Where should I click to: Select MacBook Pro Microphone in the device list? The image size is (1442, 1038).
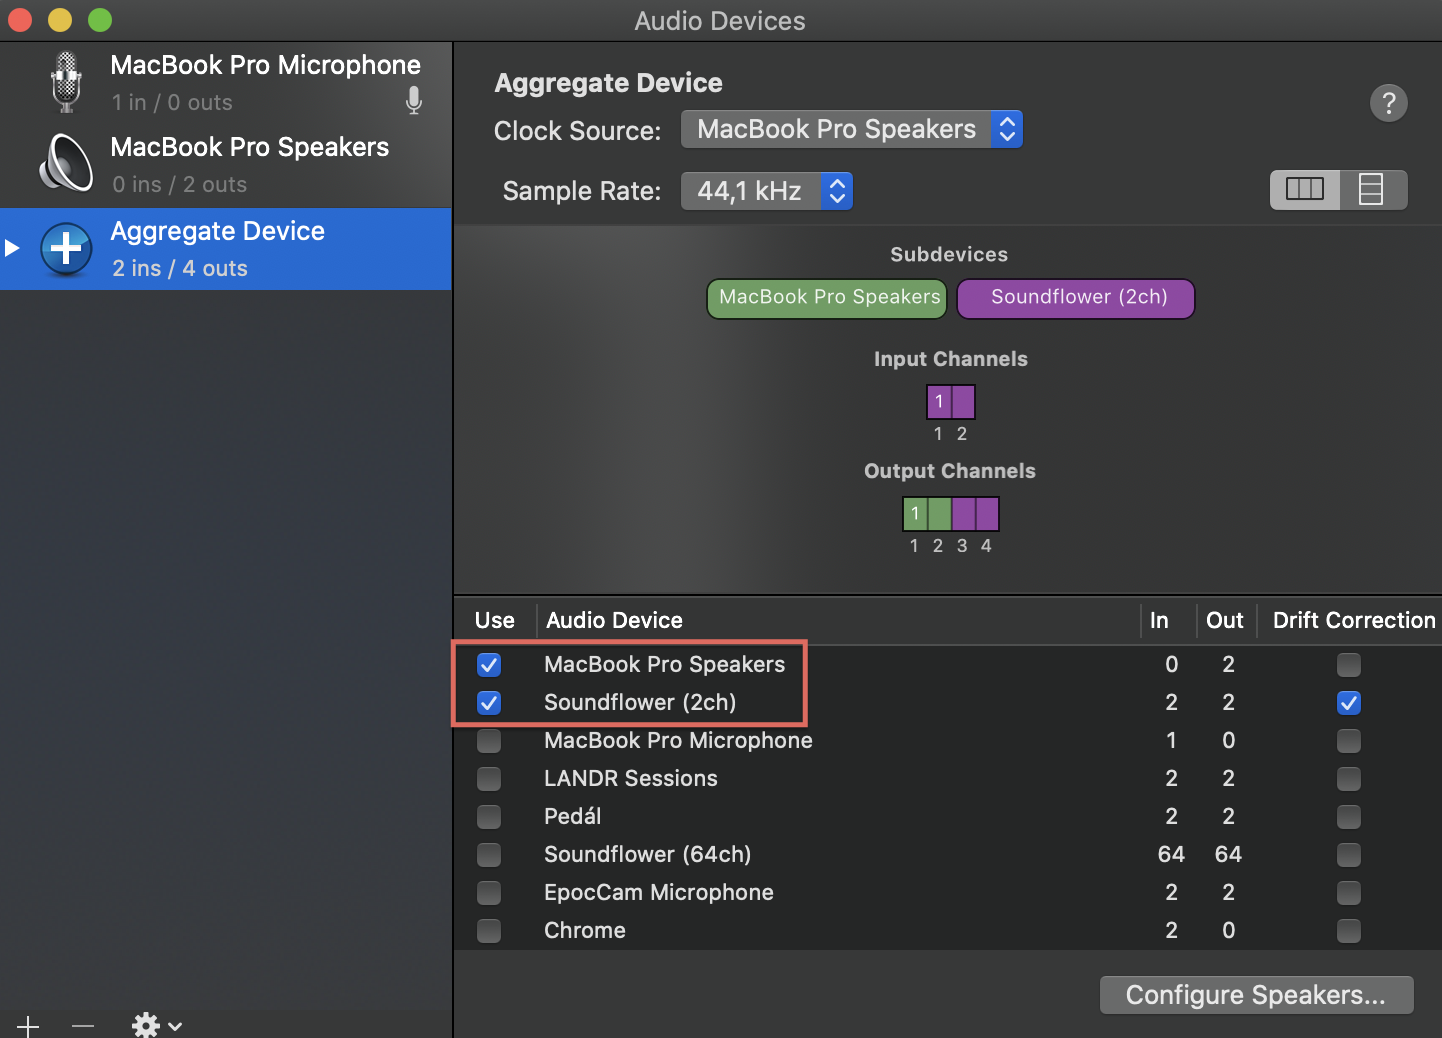click(x=226, y=83)
